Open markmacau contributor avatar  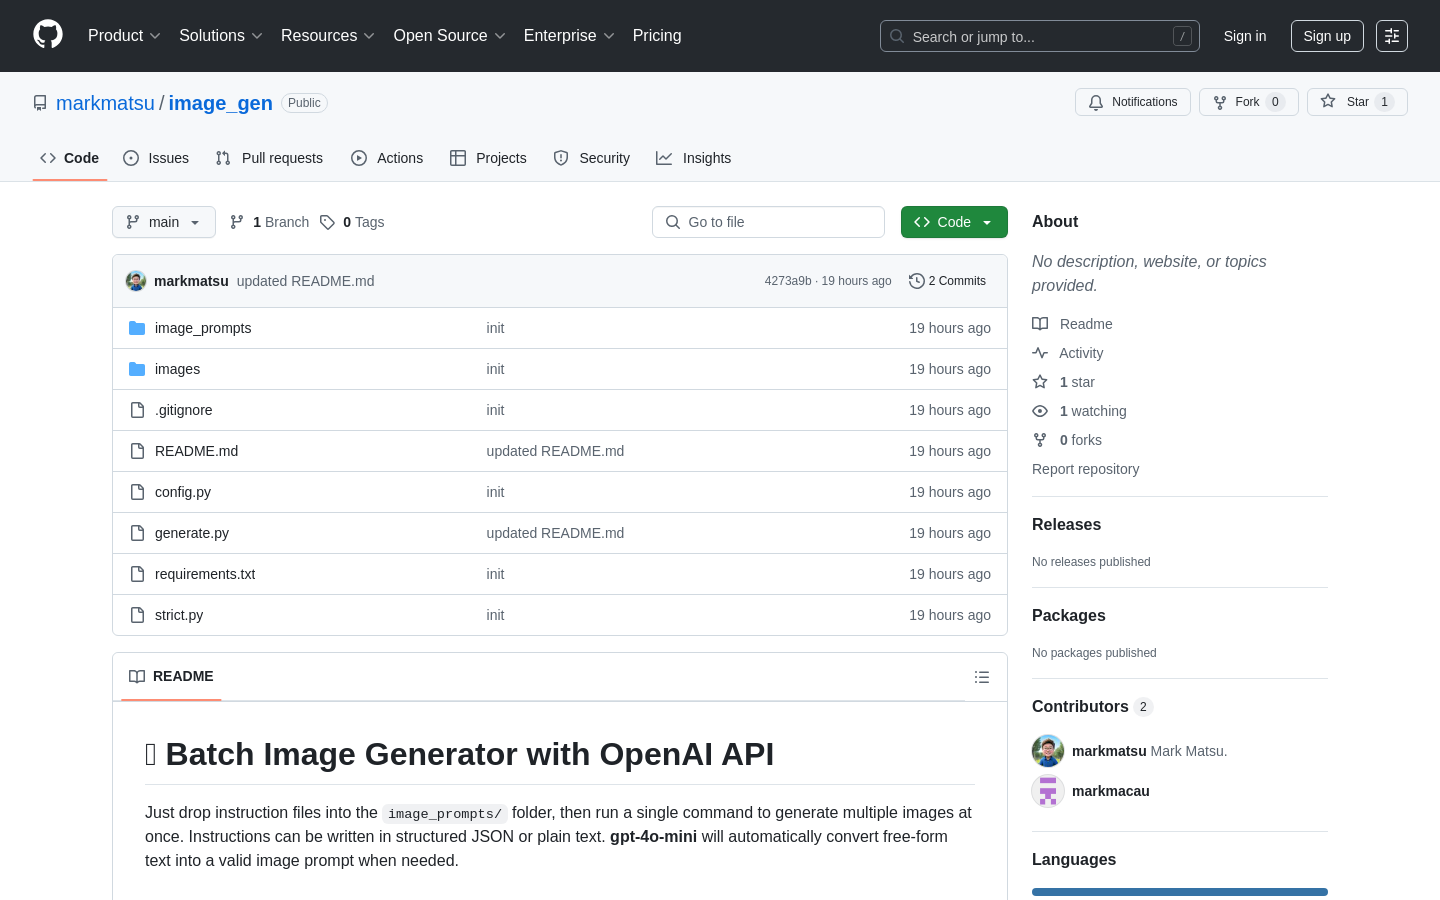tap(1048, 791)
